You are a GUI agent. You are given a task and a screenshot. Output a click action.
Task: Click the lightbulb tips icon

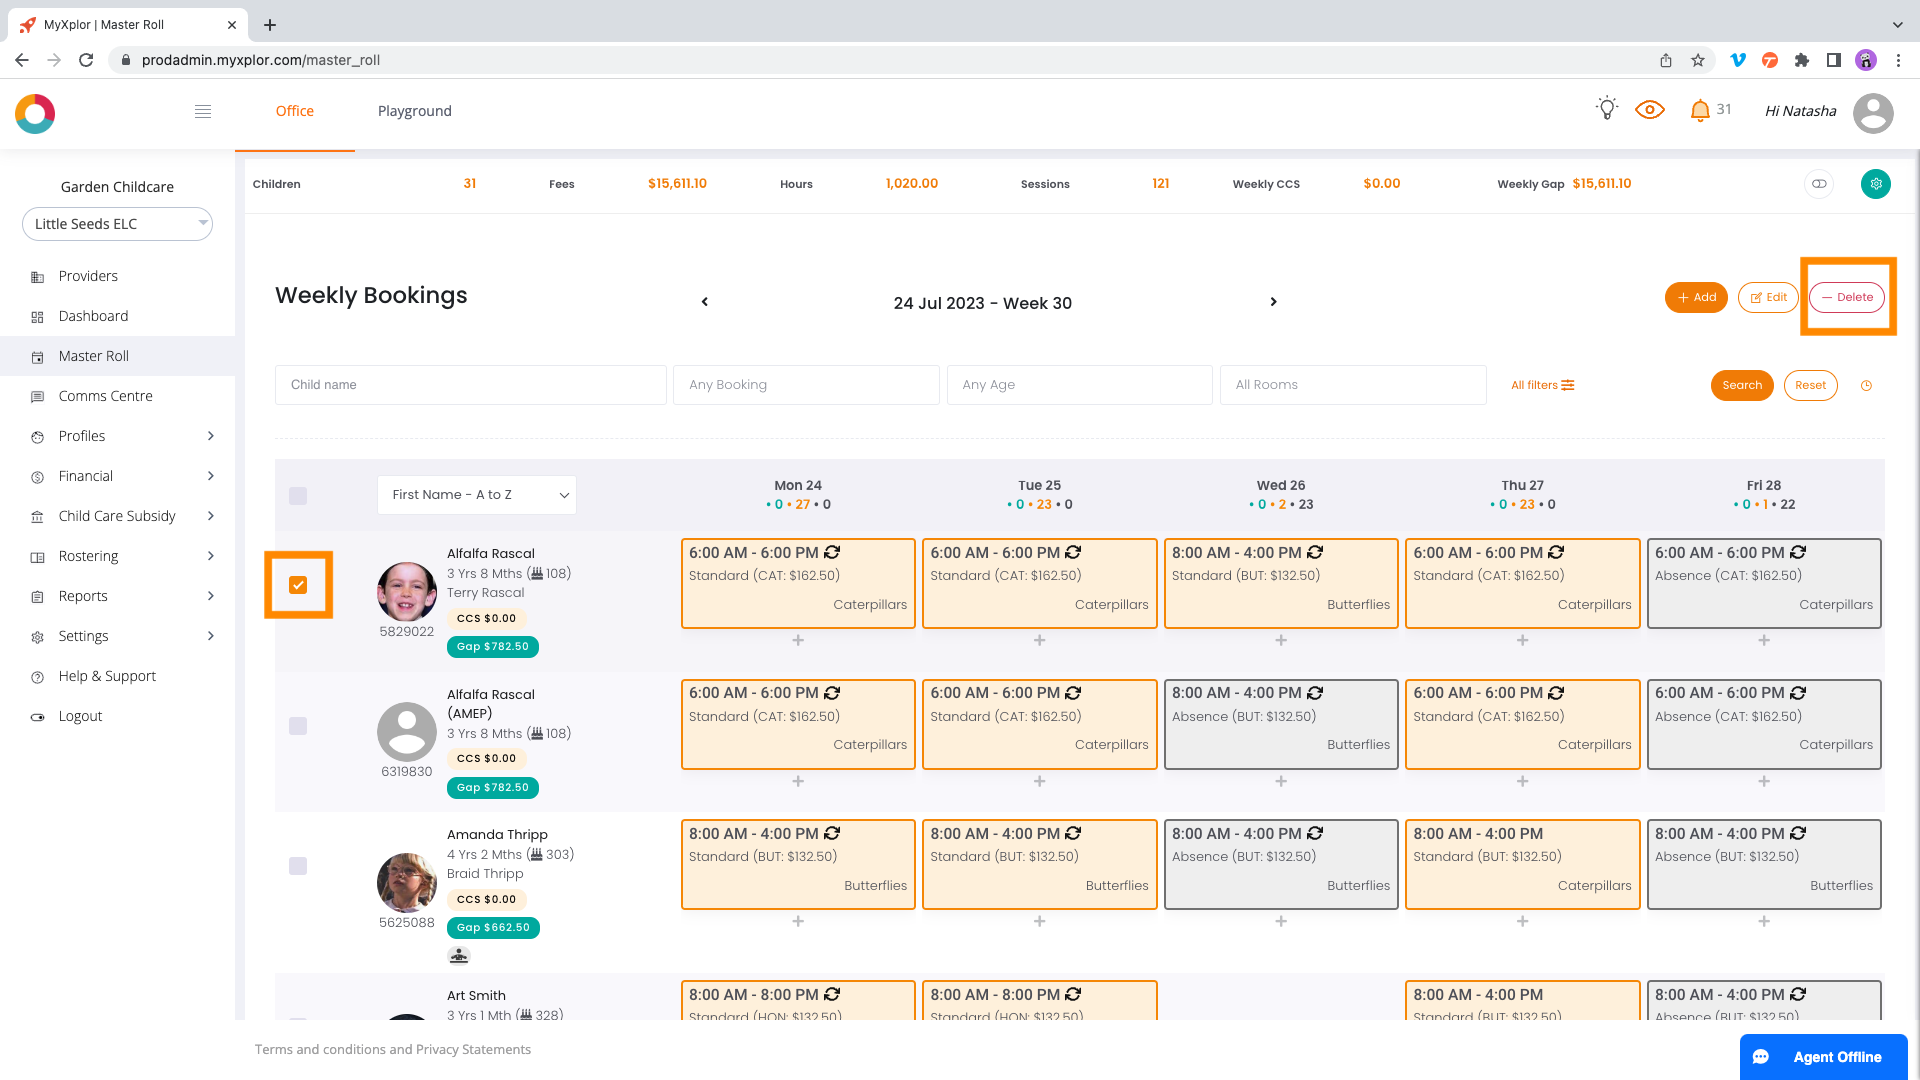click(x=1606, y=109)
